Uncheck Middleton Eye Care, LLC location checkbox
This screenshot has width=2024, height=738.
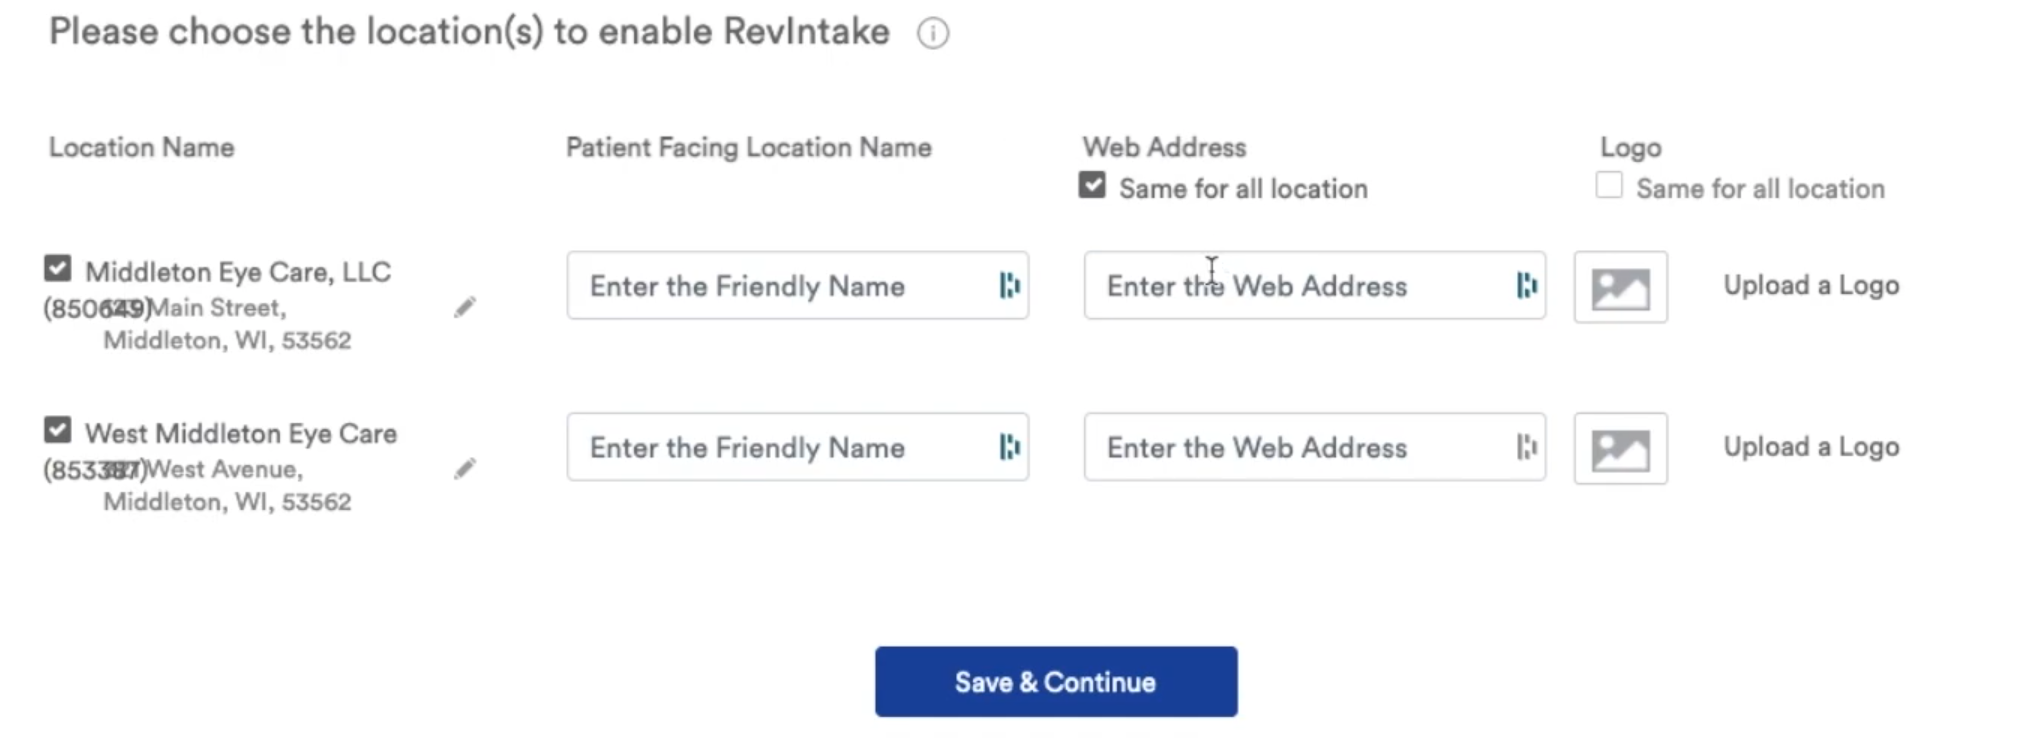coord(58,269)
